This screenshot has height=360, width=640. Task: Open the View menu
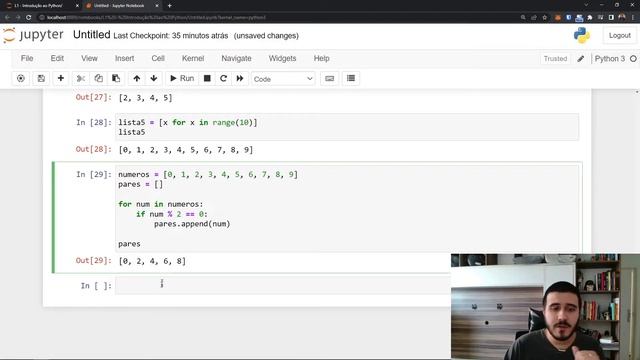(89, 58)
